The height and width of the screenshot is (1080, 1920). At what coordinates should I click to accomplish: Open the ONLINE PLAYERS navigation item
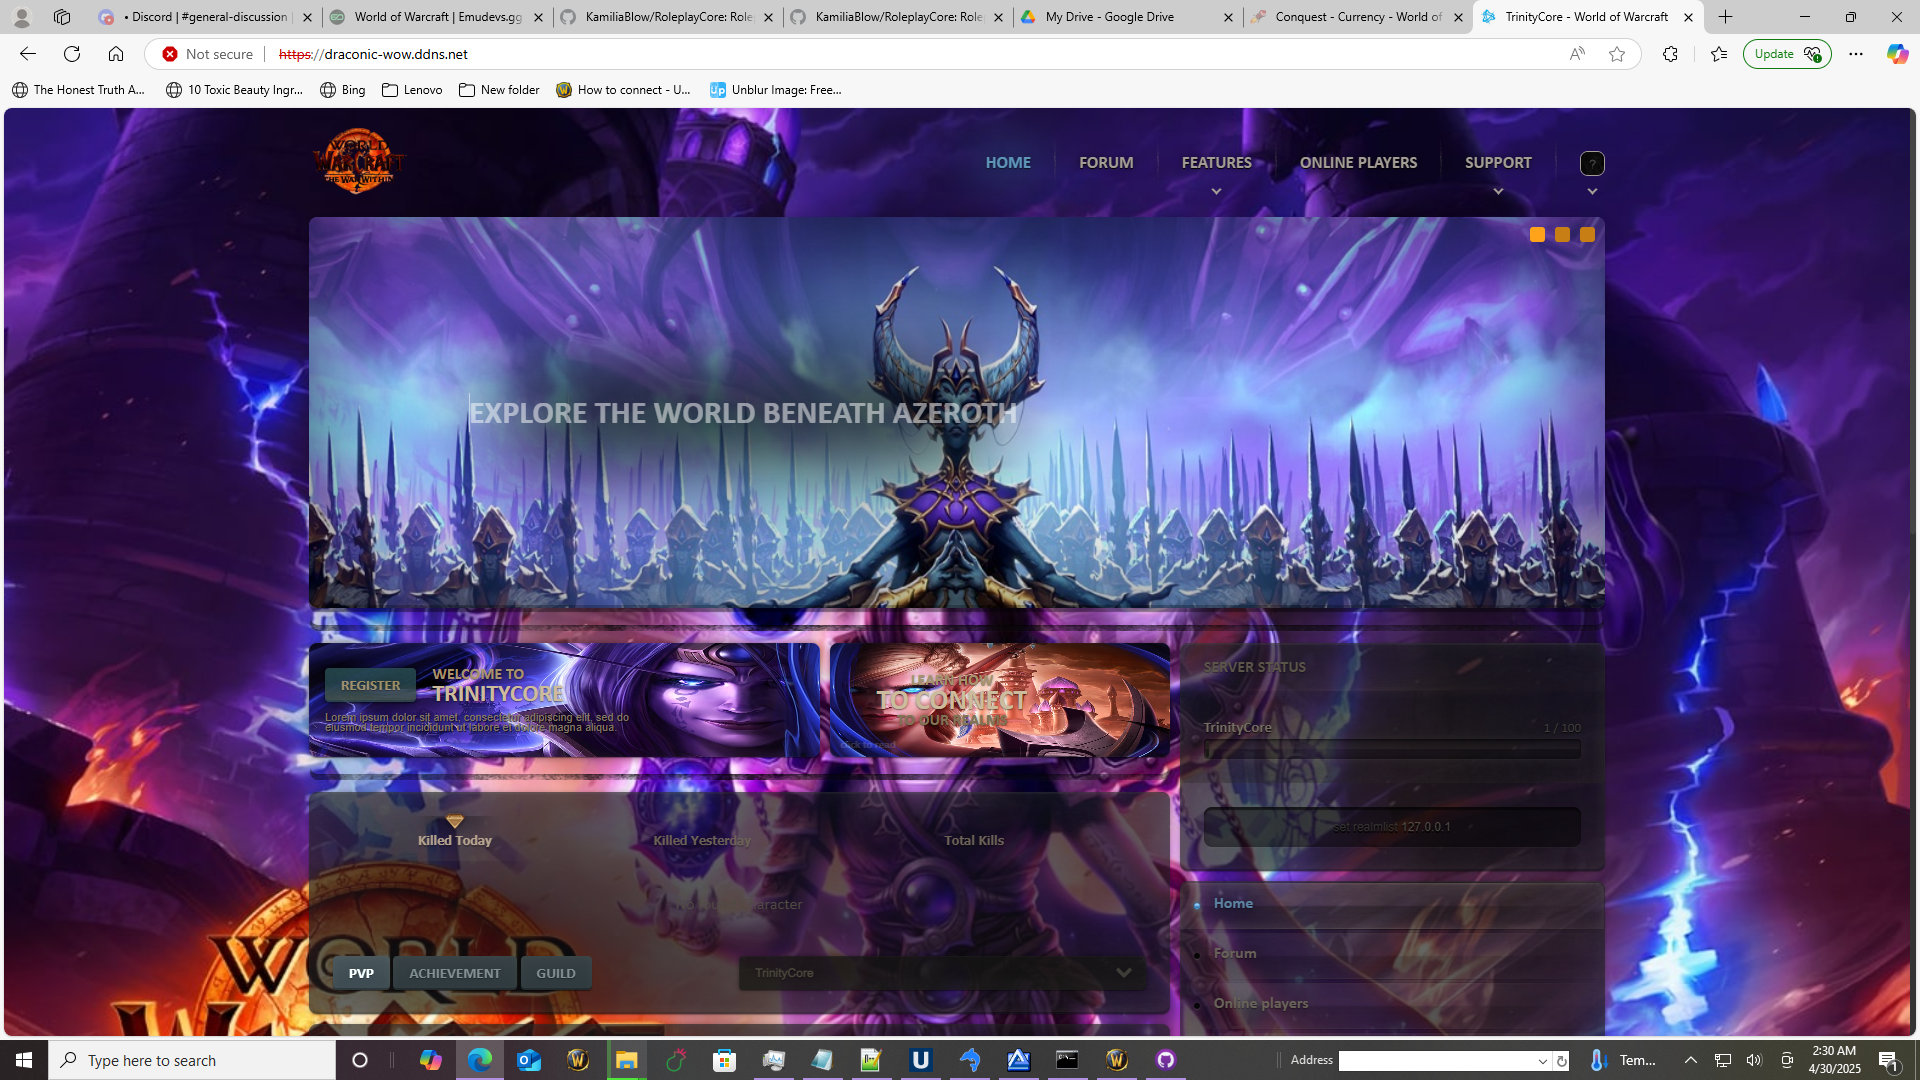(1358, 162)
